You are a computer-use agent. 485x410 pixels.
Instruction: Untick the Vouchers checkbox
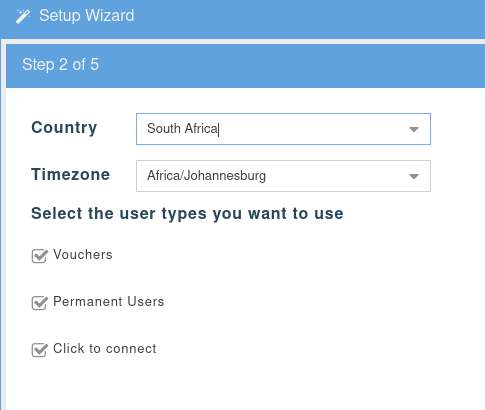pos(39,256)
